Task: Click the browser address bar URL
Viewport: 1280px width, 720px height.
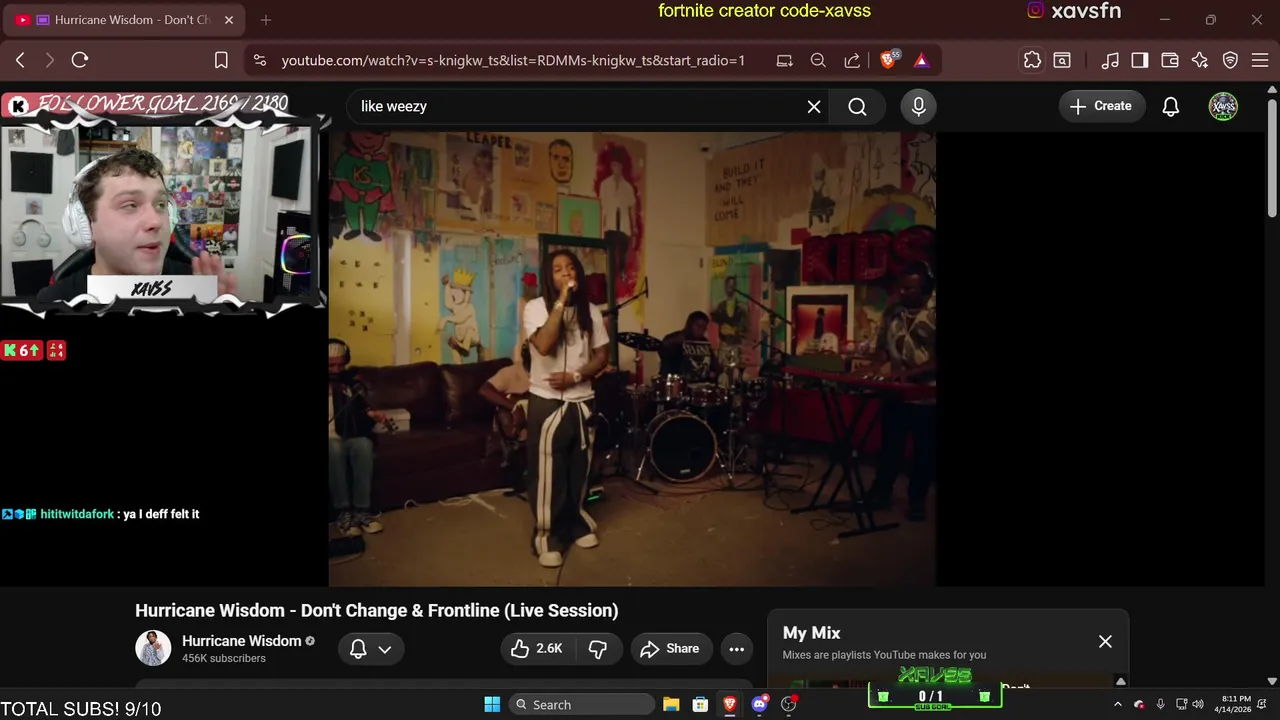Action: tap(513, 60)
